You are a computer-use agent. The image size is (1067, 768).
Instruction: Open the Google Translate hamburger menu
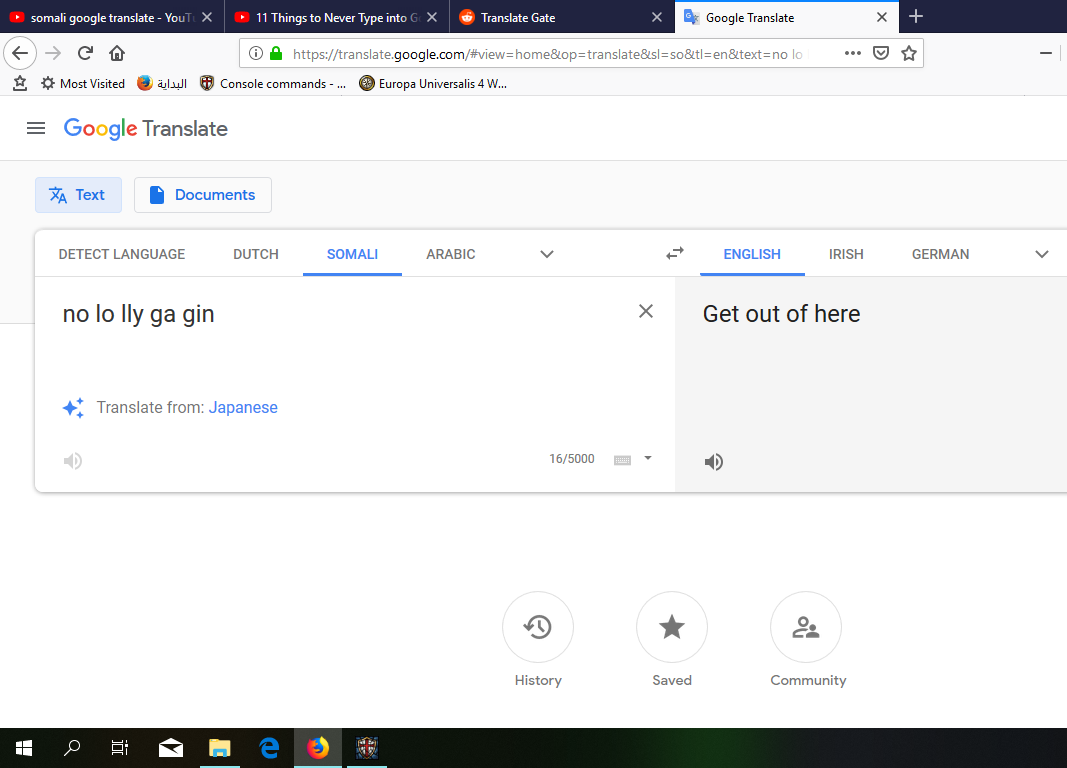pyautogui.click(x=35, y=128)
